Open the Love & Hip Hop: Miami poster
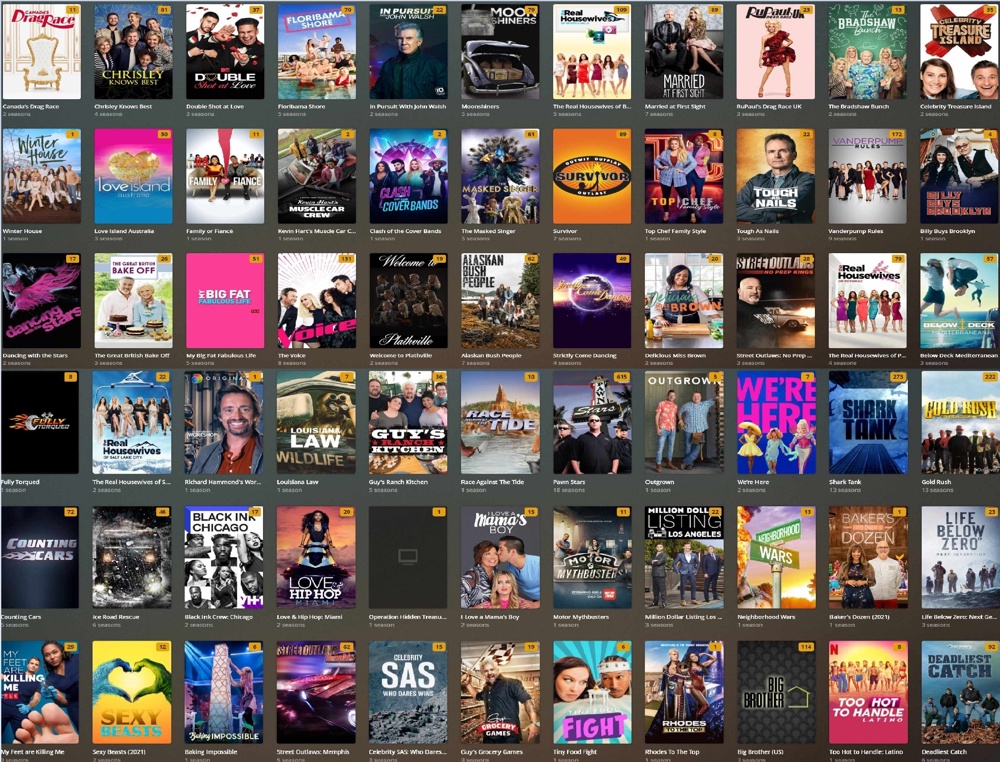 click(316, 557)
